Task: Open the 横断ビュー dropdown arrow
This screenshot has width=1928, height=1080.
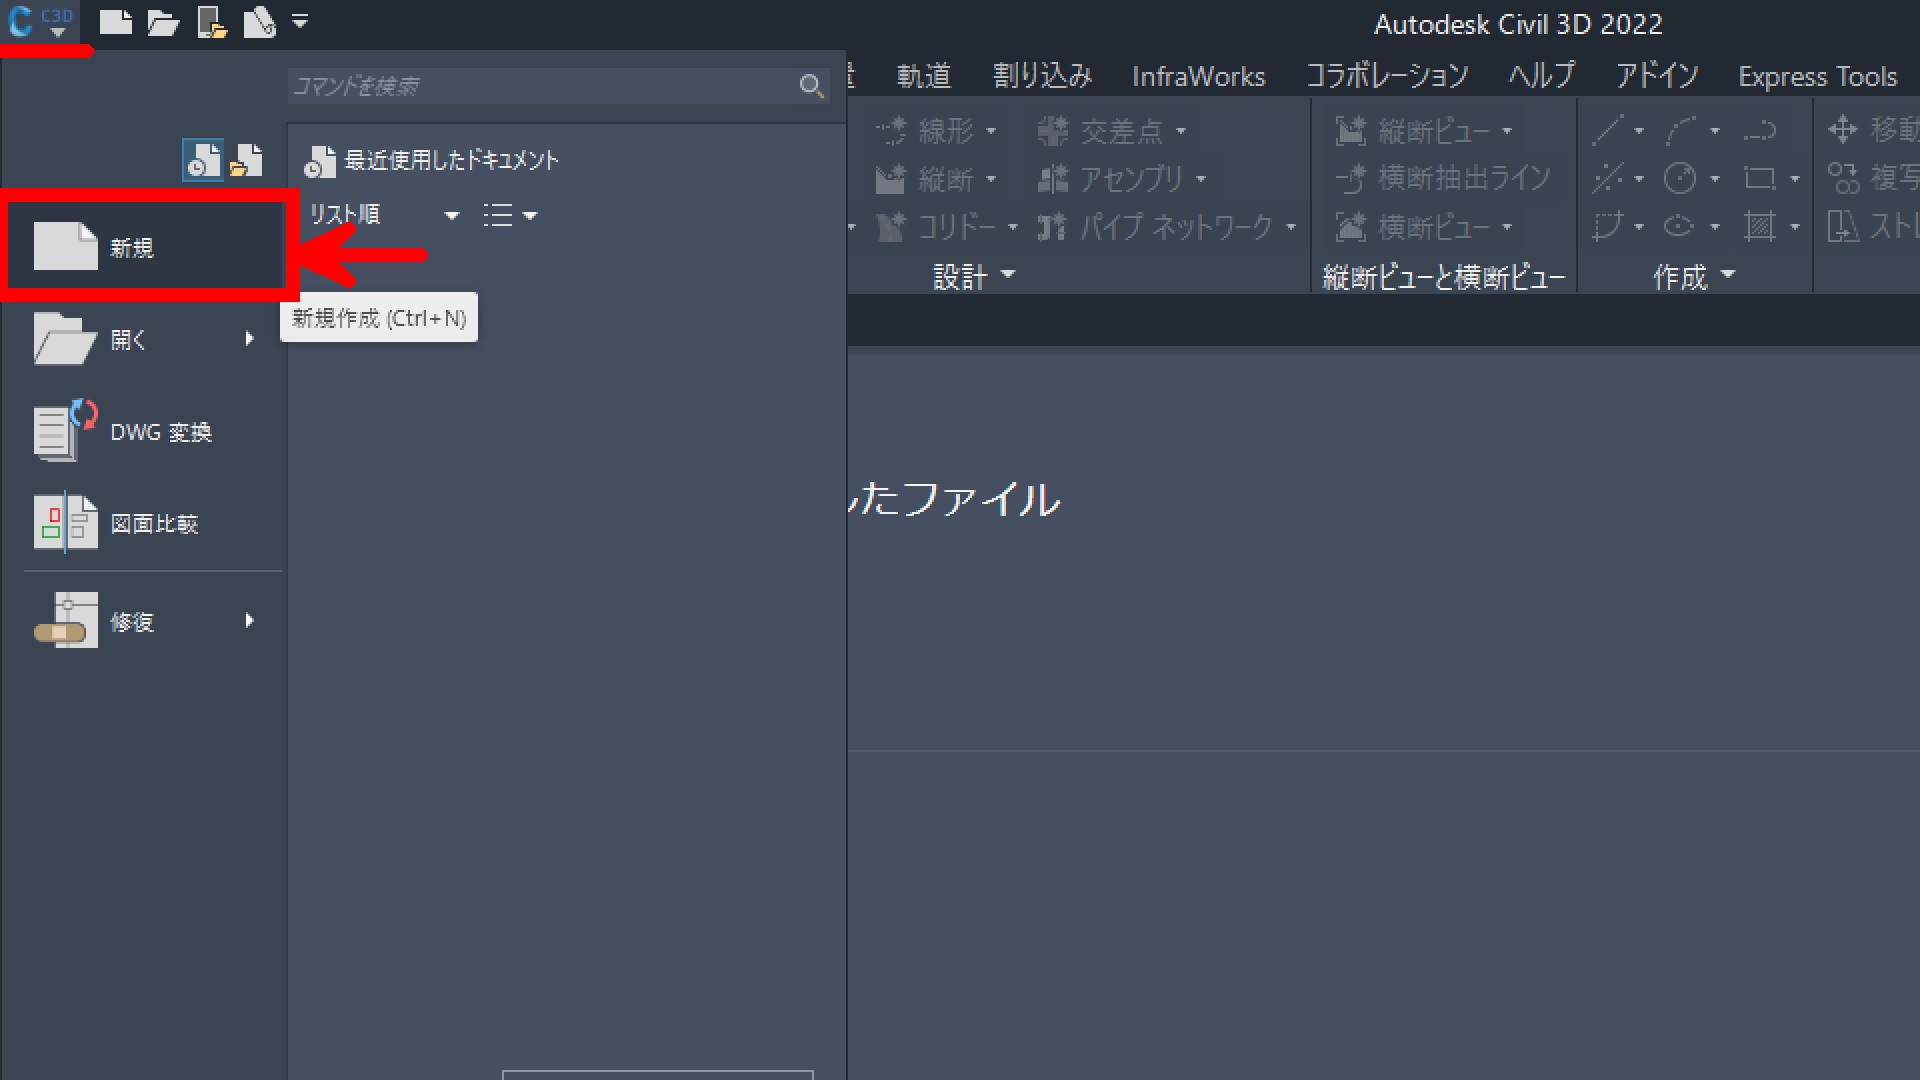Action: (1507, 228)
